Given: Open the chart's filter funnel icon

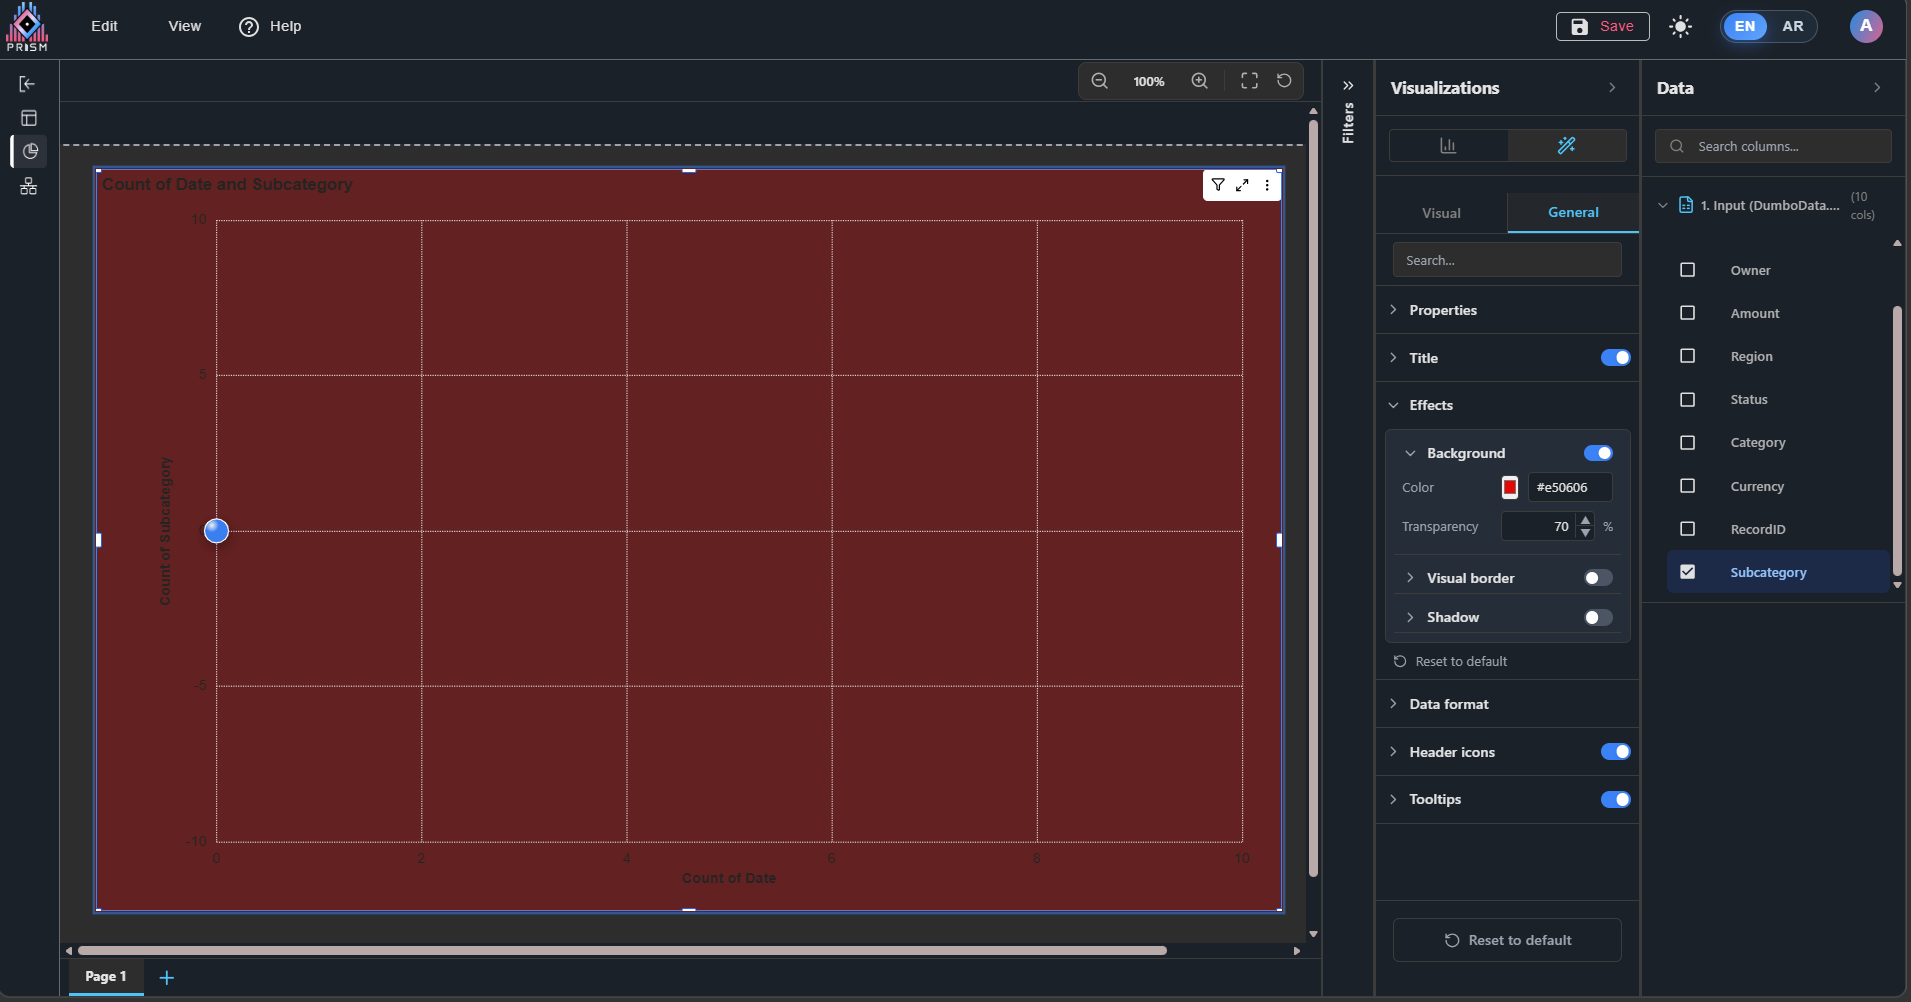Looking at the screenshot, I should pyautogui.click(x=1218, y=185).
